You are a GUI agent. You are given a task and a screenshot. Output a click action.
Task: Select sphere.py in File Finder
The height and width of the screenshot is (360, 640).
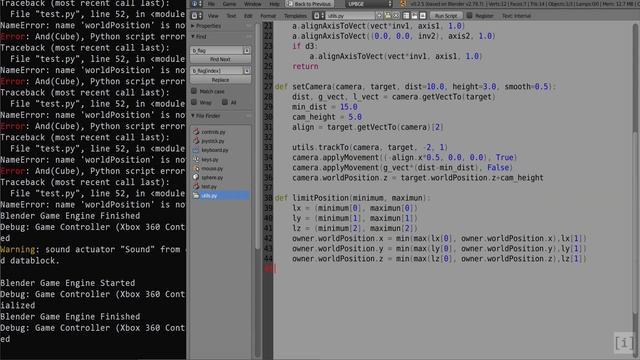(x=221, y=177)
